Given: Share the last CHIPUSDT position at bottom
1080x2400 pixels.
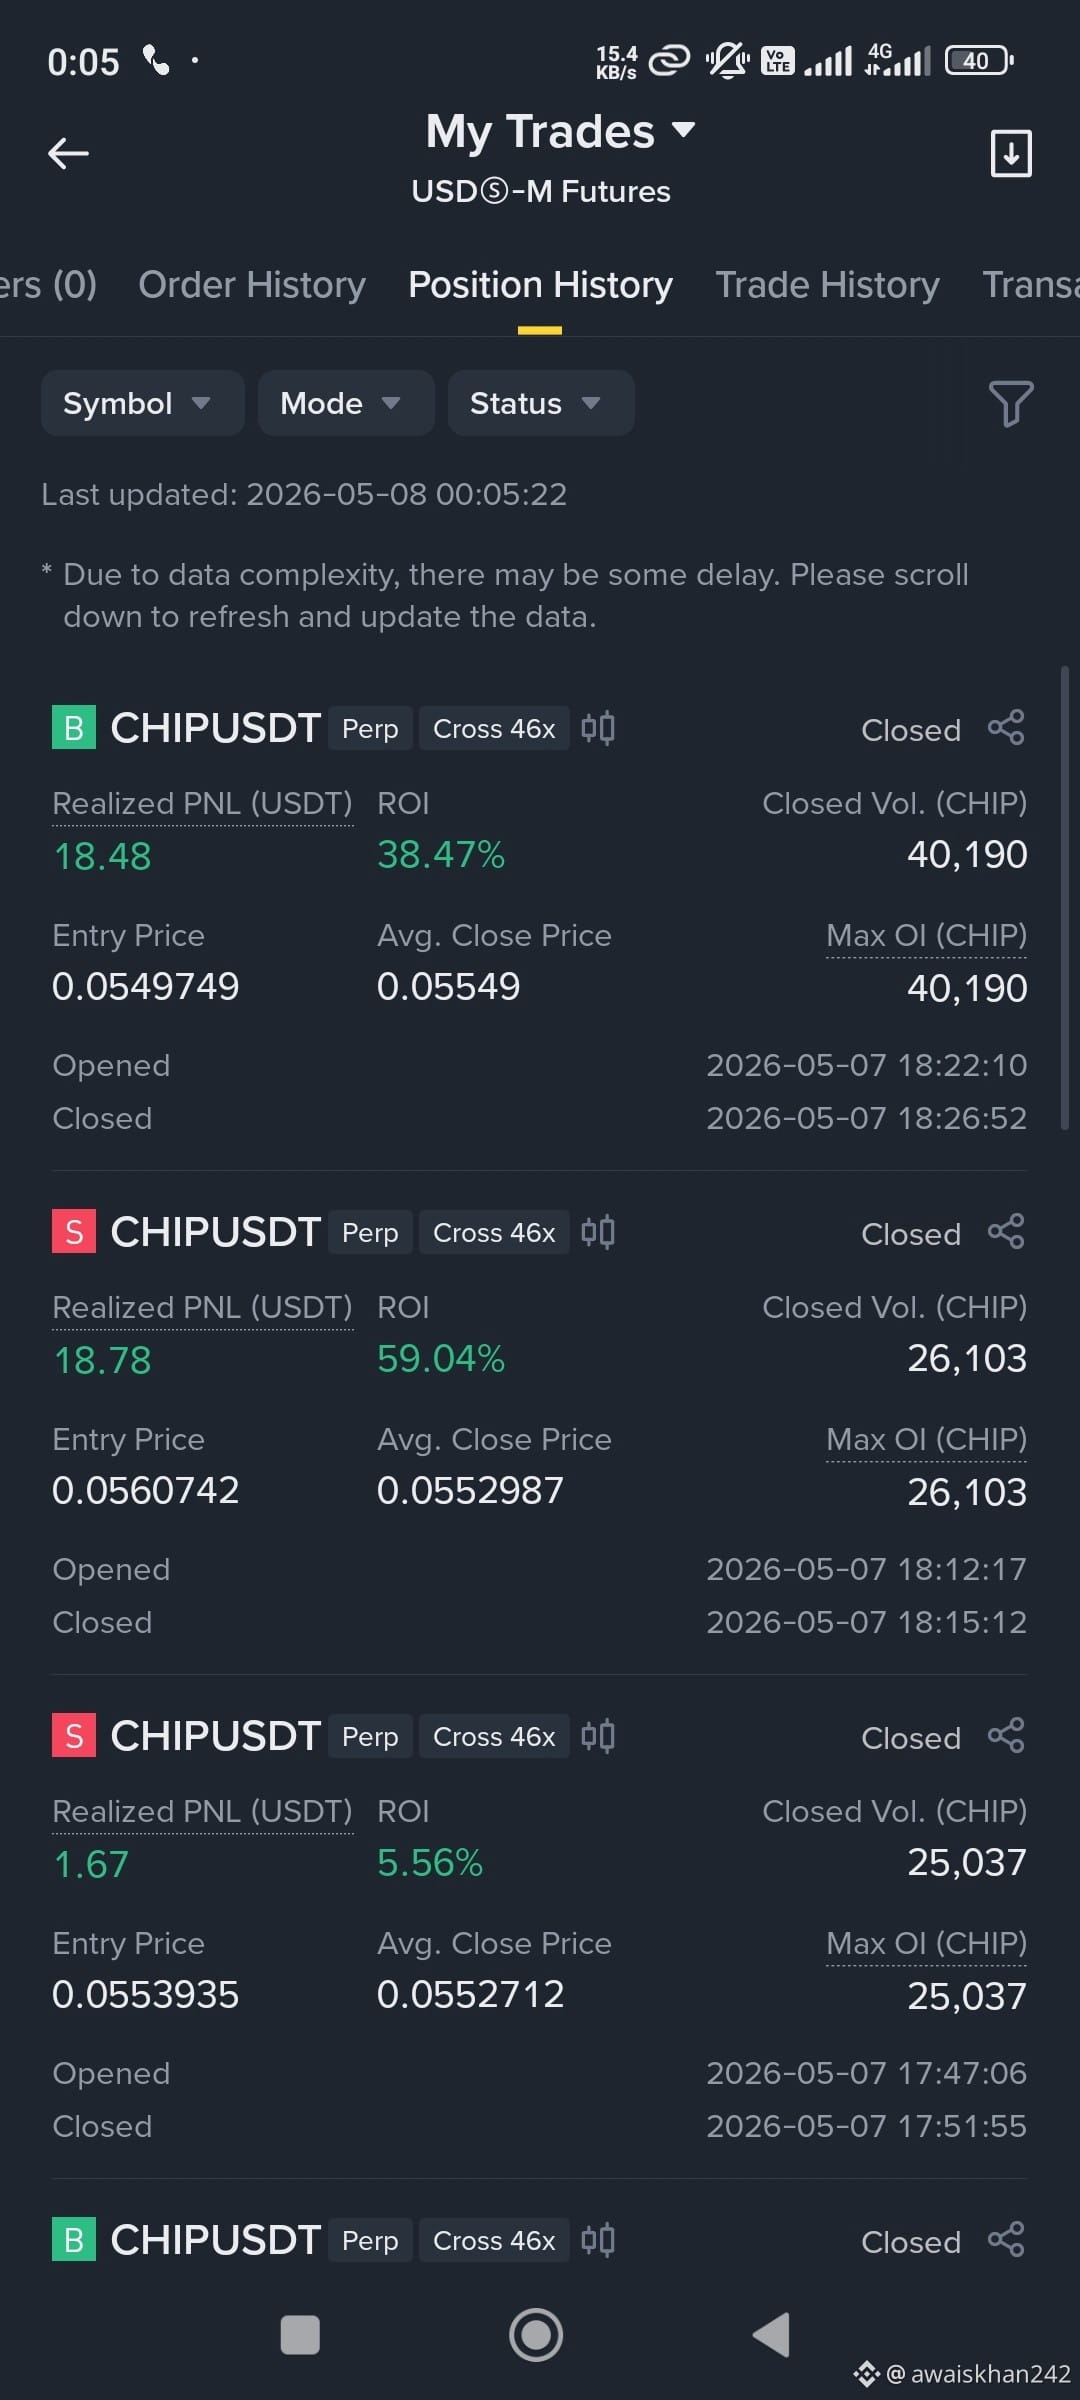Looking at the screenshot, I should tap(1006, 2240).
